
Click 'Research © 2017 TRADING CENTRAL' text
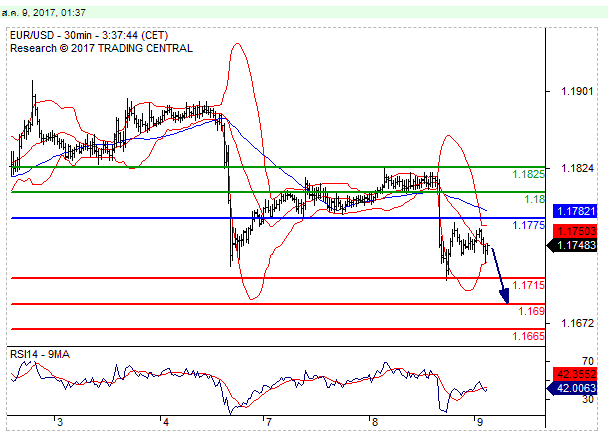point(101,48)
